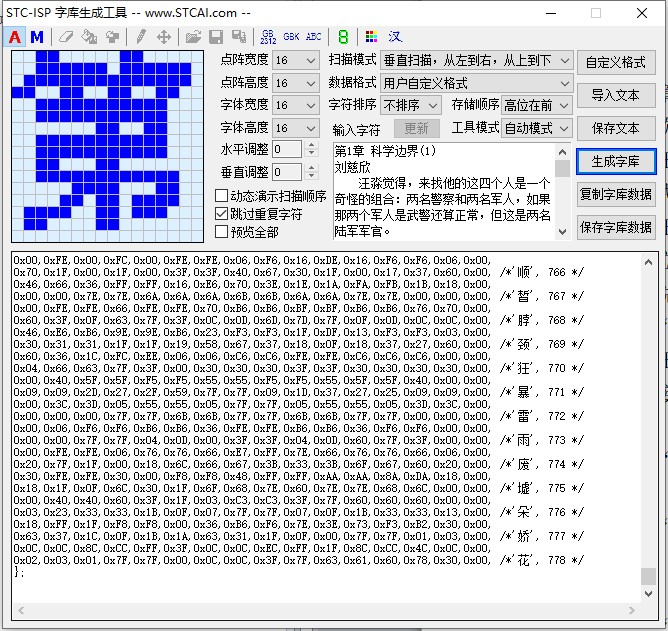Open 点阵宽度 dropdown
The width and height of the screenshot is (668, 631).
[296, 61]
